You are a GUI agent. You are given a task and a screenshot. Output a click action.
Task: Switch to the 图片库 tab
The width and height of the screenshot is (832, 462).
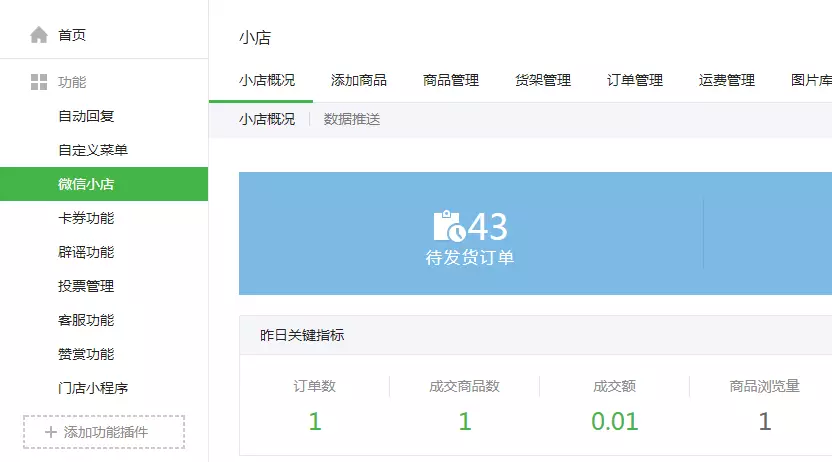(x=811, y=80)
